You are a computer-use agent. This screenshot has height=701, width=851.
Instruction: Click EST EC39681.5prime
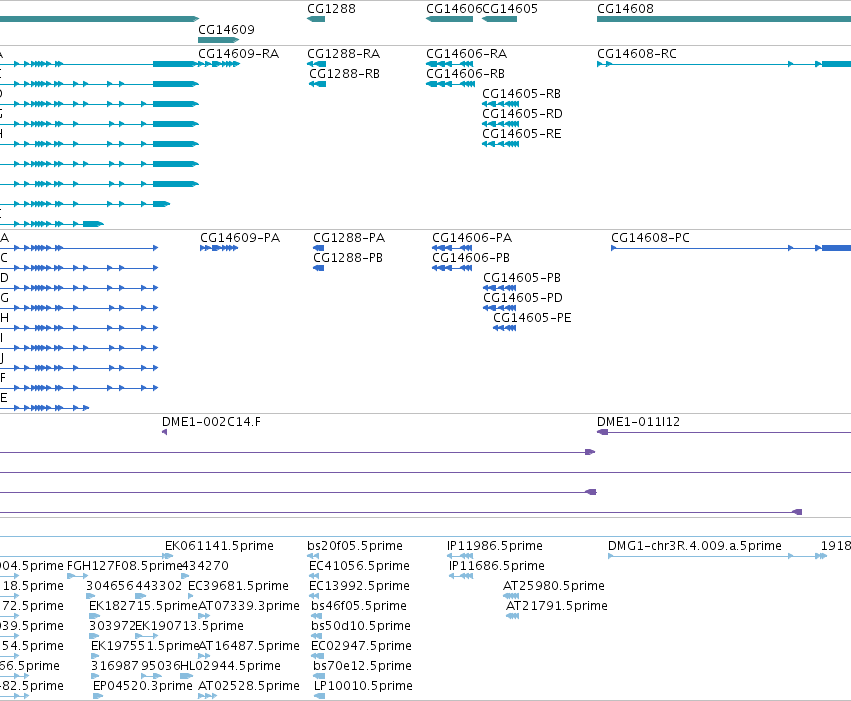coord(238,586)
